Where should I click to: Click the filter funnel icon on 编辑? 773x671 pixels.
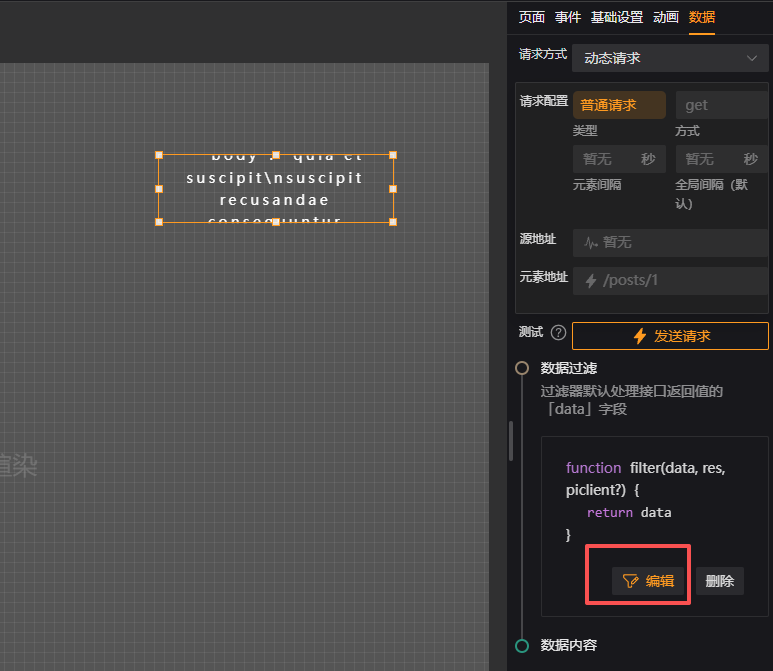click(631, 581)
